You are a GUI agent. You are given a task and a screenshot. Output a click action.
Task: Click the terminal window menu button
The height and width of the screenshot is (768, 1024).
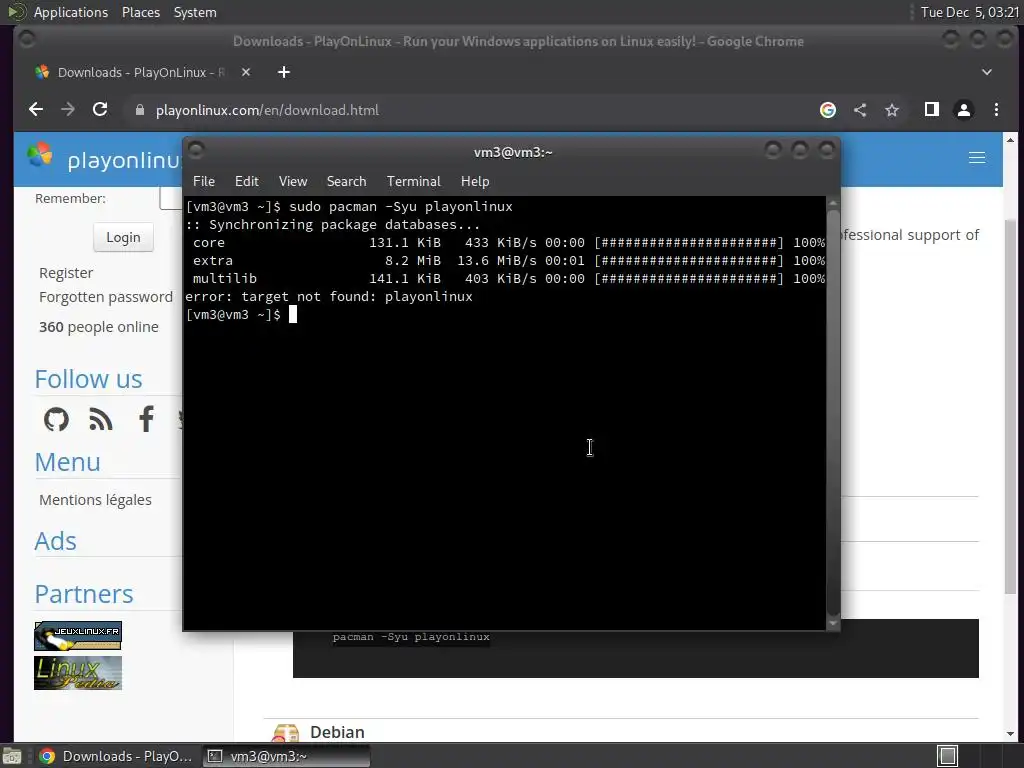pyautogui.click(x=196, y=150)
